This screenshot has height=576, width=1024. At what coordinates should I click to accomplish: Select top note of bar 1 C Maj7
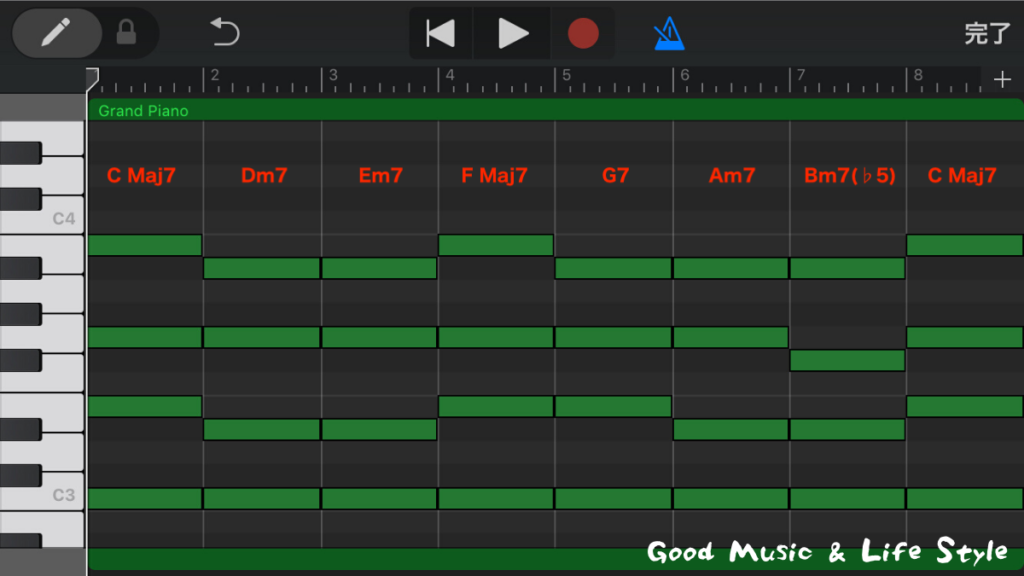145,245
